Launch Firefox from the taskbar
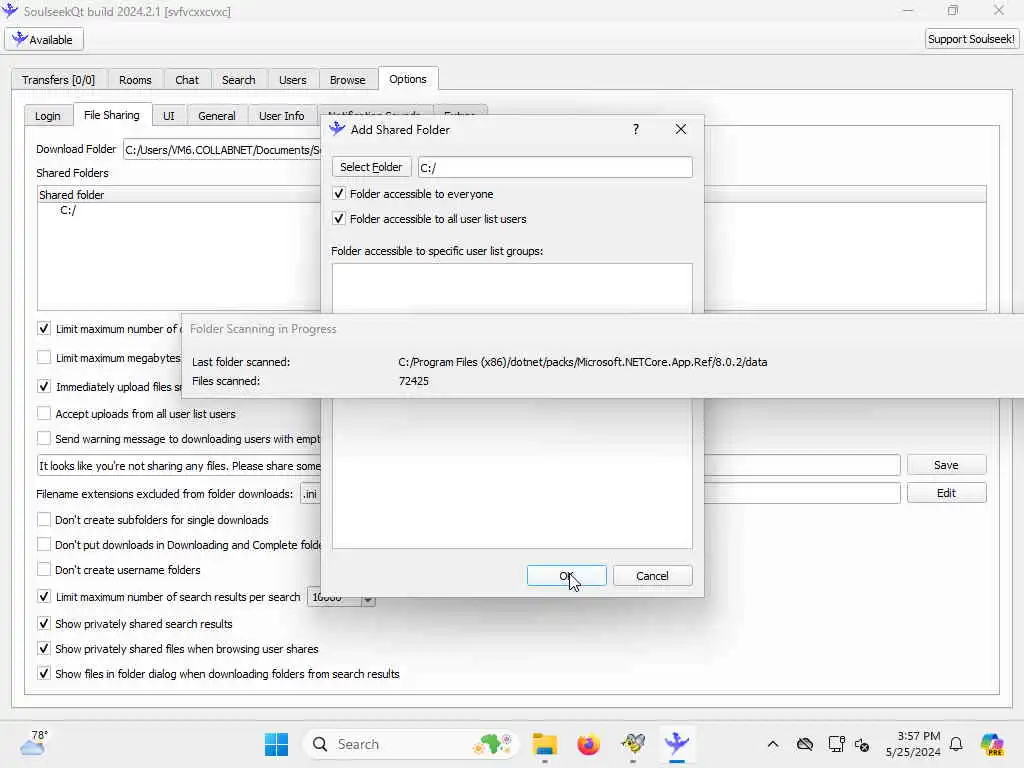The width and height of the screenshot is (1024, 768). pos(588,744)
